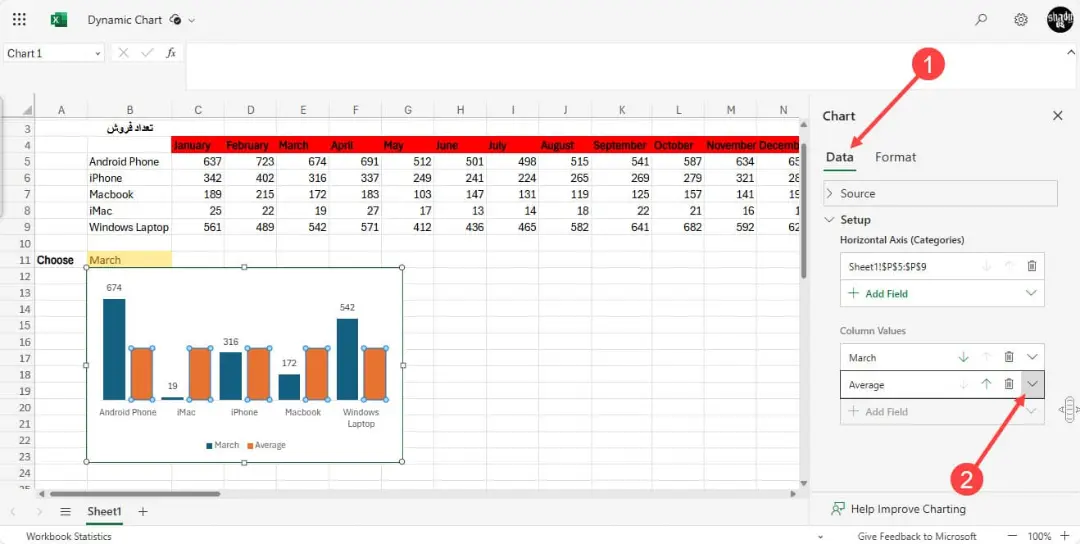Expand the formula bar chevron

1071,52
